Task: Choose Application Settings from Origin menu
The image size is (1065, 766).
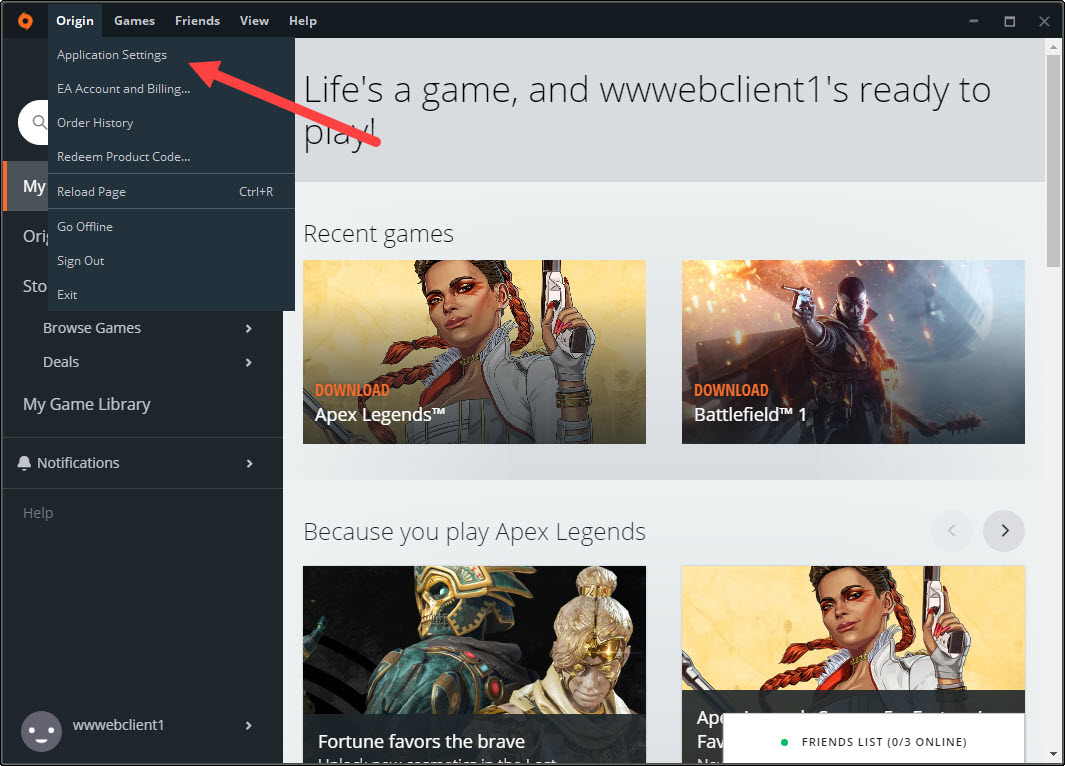Action: coord(171,55)
